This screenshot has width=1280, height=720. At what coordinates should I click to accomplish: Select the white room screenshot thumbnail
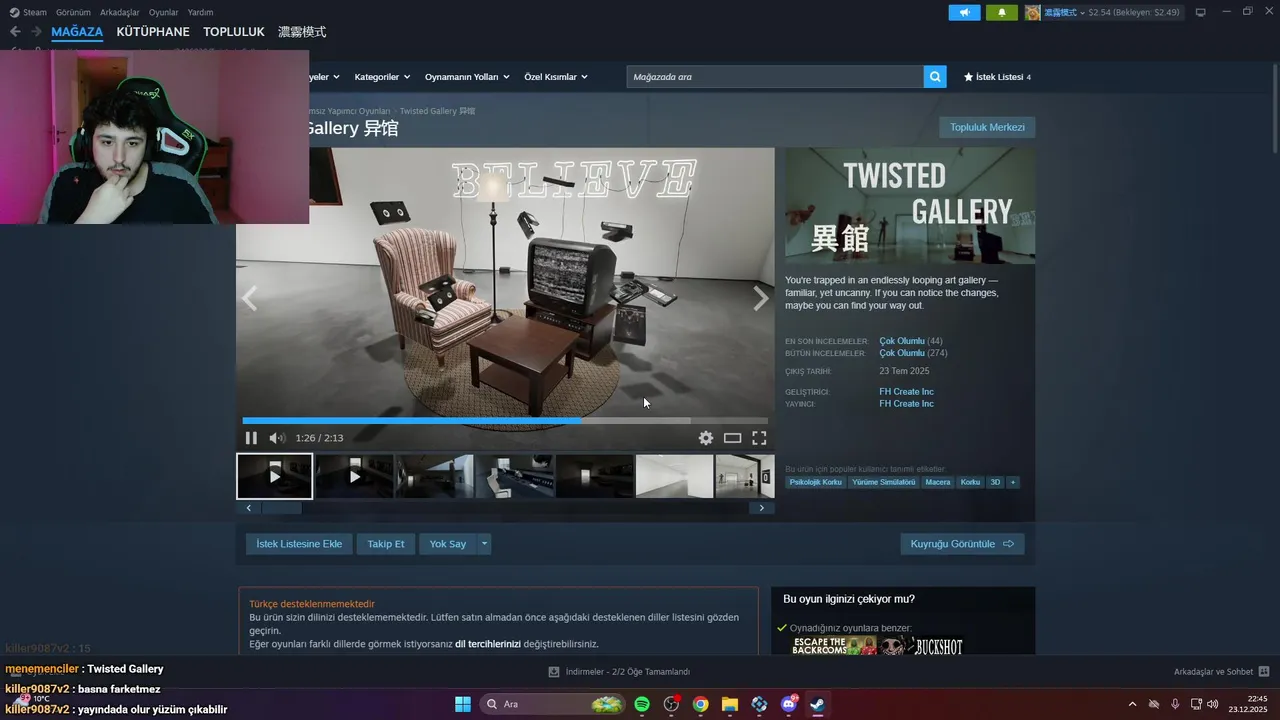pyautogui.click(x=675, y=476)
